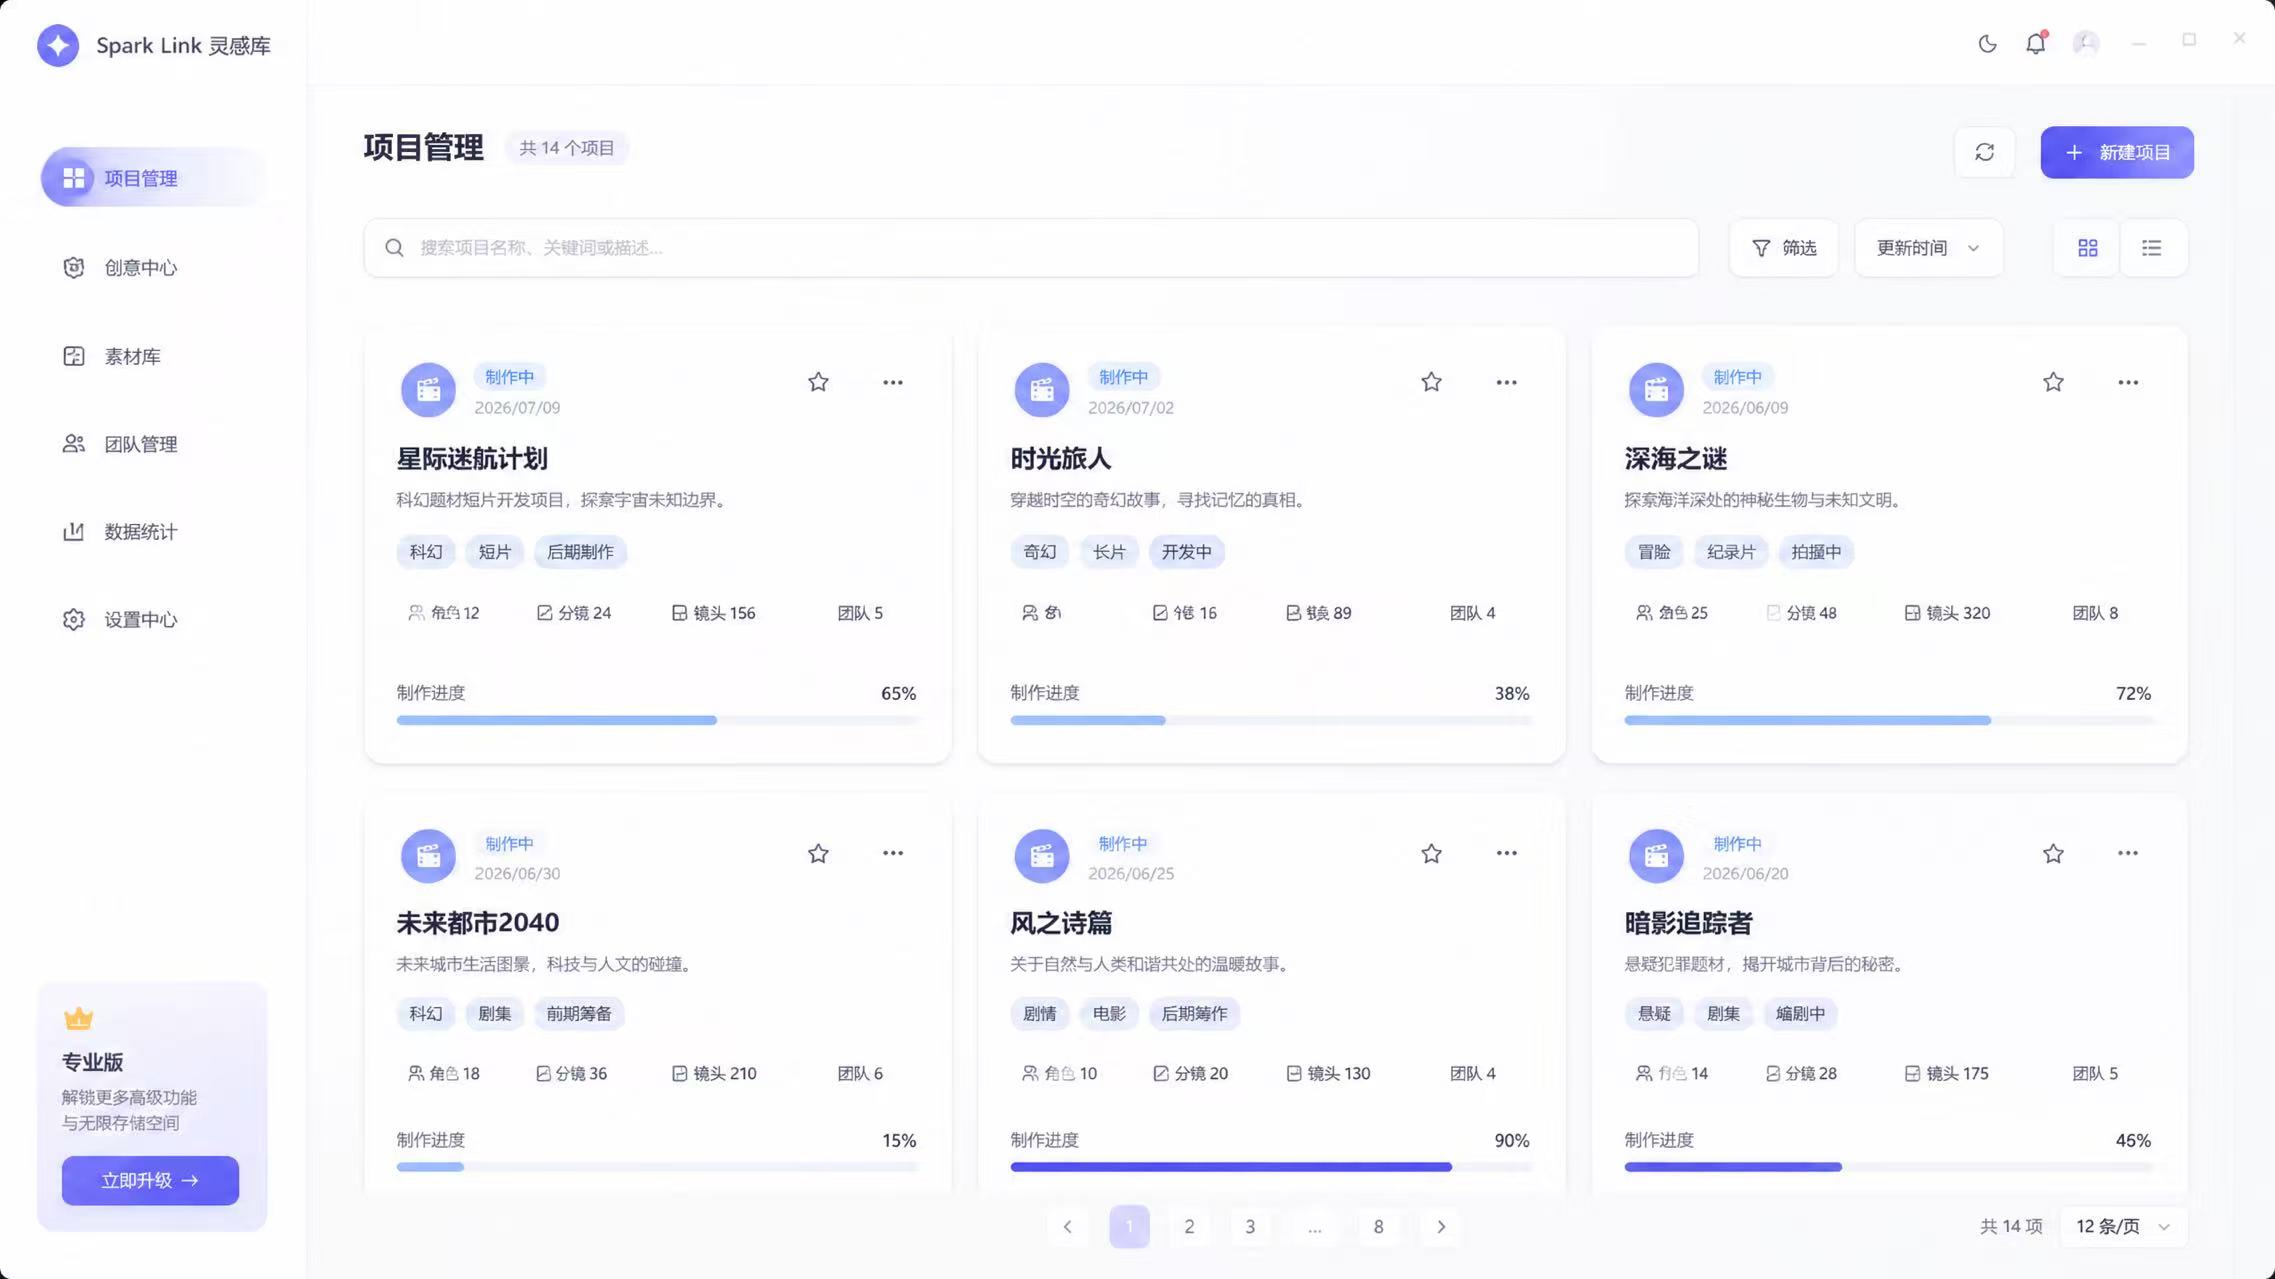Go to the next page arrow

1441,1227
